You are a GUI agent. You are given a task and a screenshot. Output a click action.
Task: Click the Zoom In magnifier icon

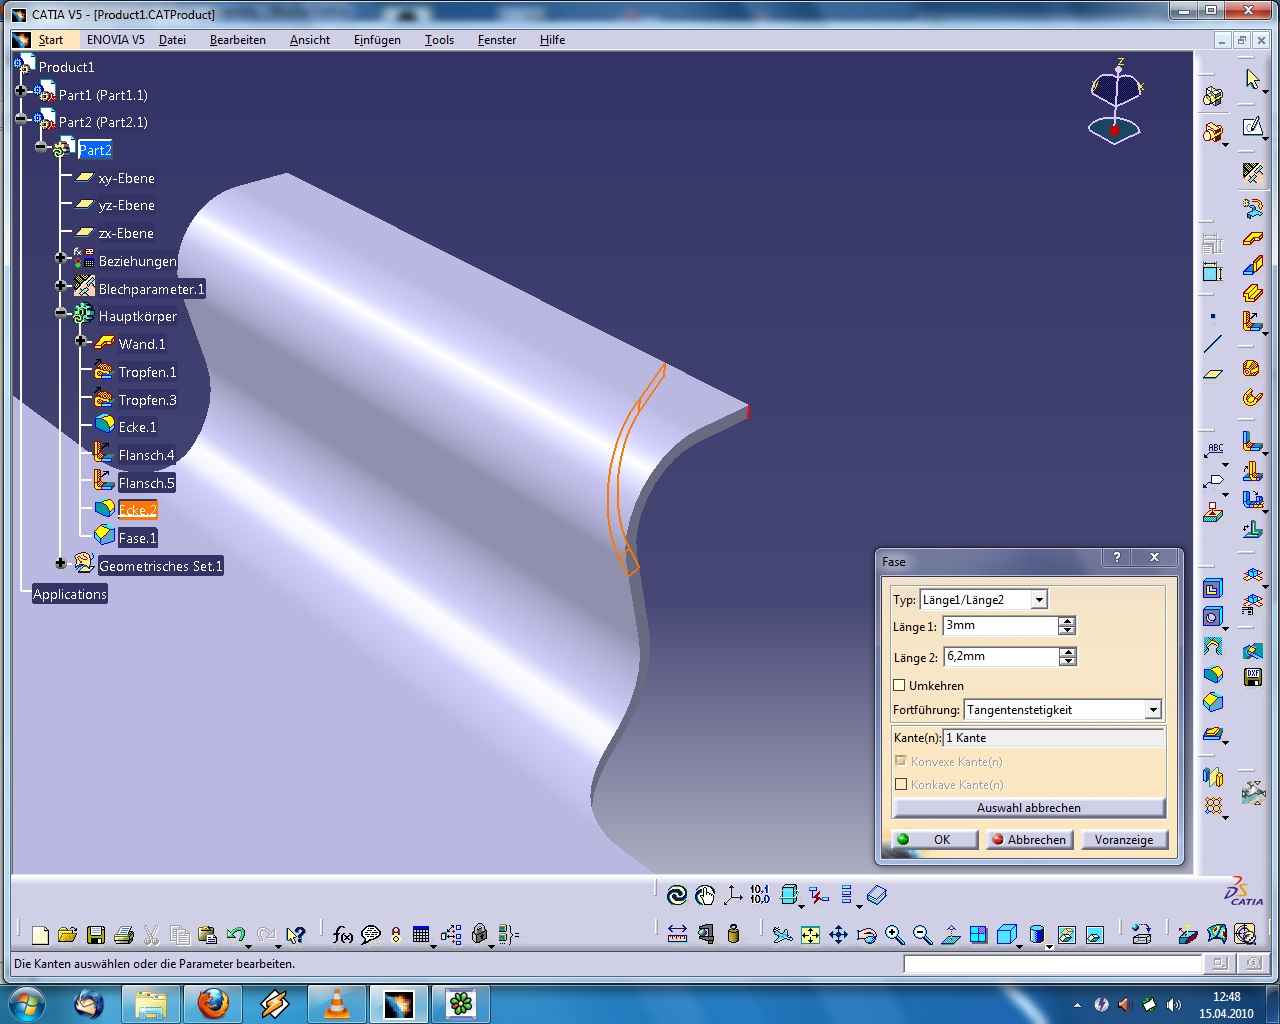point(895,935)
